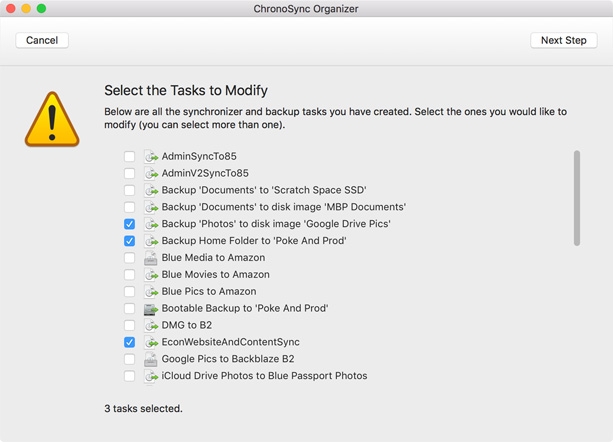Click the Google Pics to Backblaze B2 icon
This screenshot has width=613, height=442.
(151, 359)
